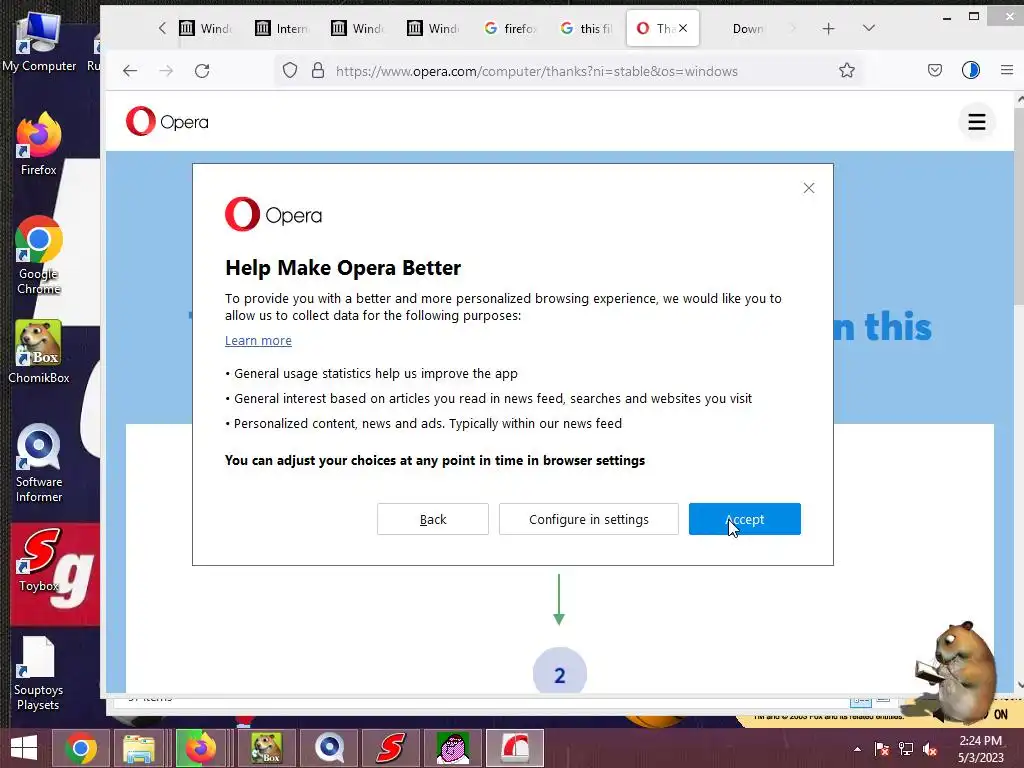Open the Learn more link

(258, 340)
